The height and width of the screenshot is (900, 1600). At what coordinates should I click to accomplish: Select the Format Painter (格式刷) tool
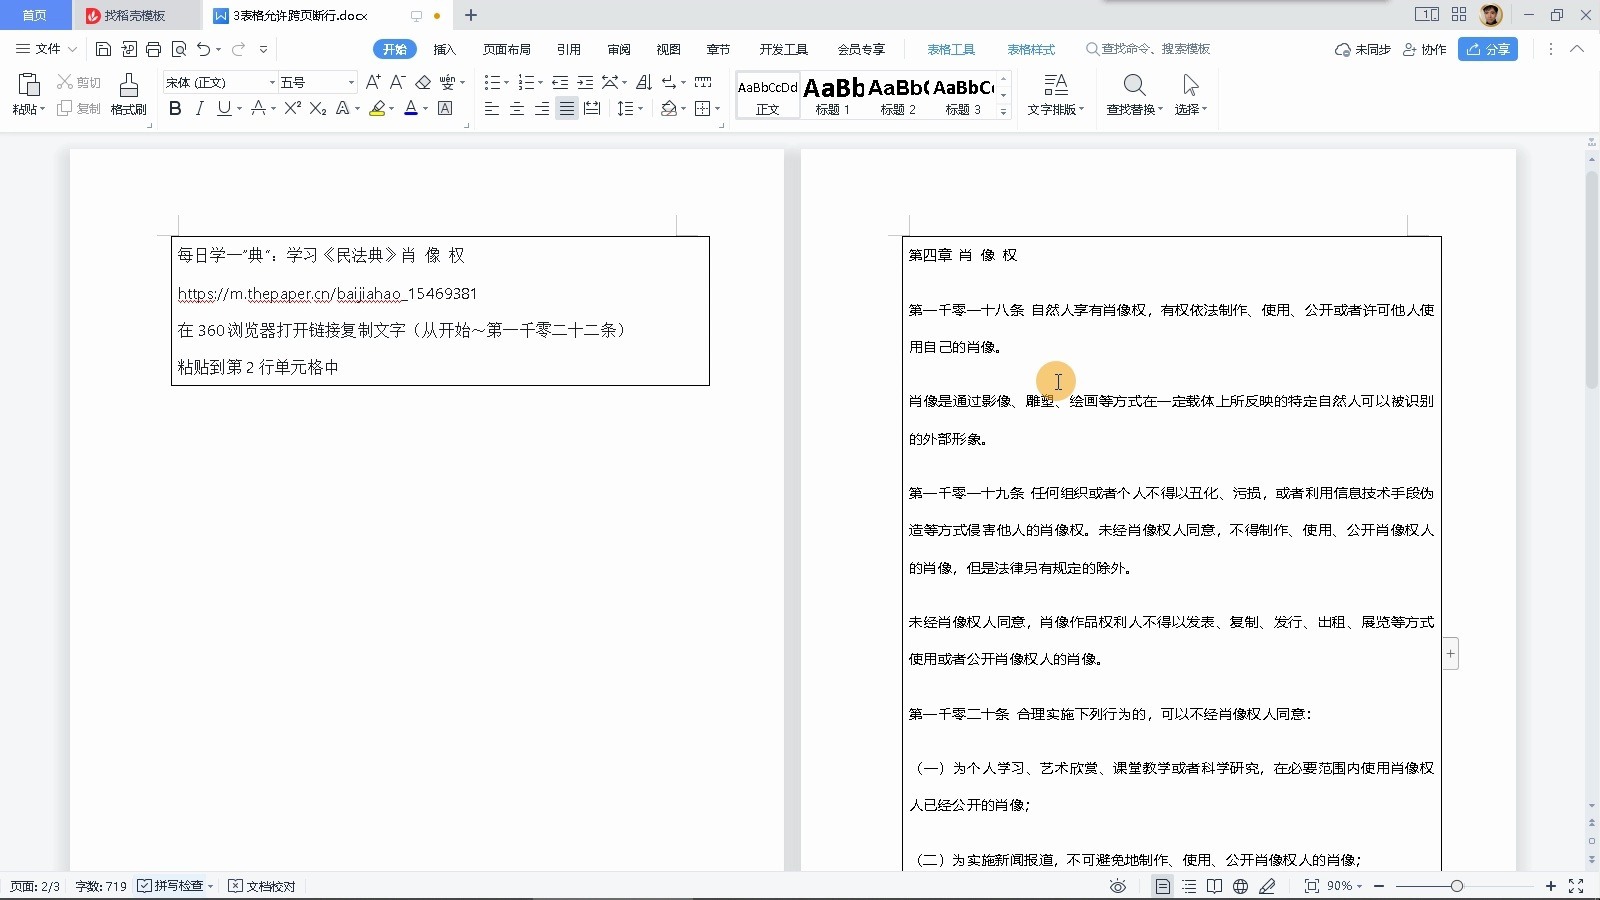click(127, 95)
